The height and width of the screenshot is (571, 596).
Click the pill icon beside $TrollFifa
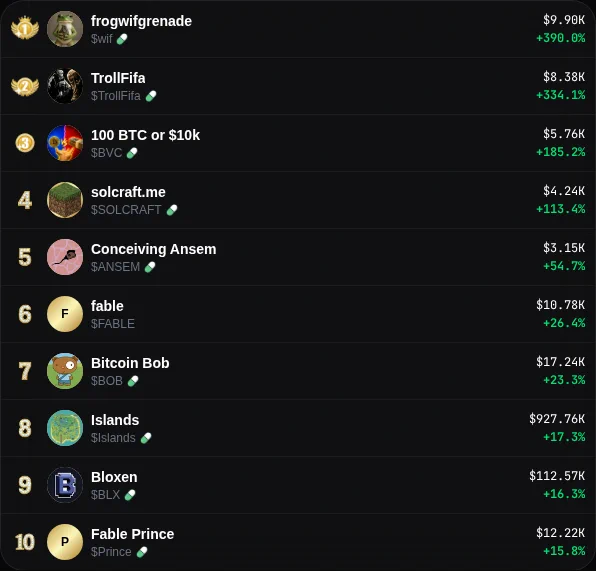(151, 96)
